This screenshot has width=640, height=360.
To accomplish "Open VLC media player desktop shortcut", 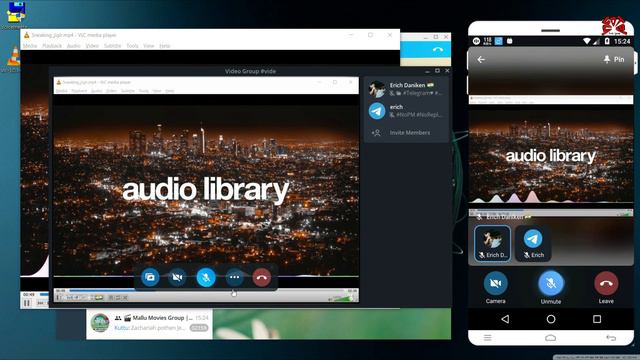I will click(x=13, y=59).
